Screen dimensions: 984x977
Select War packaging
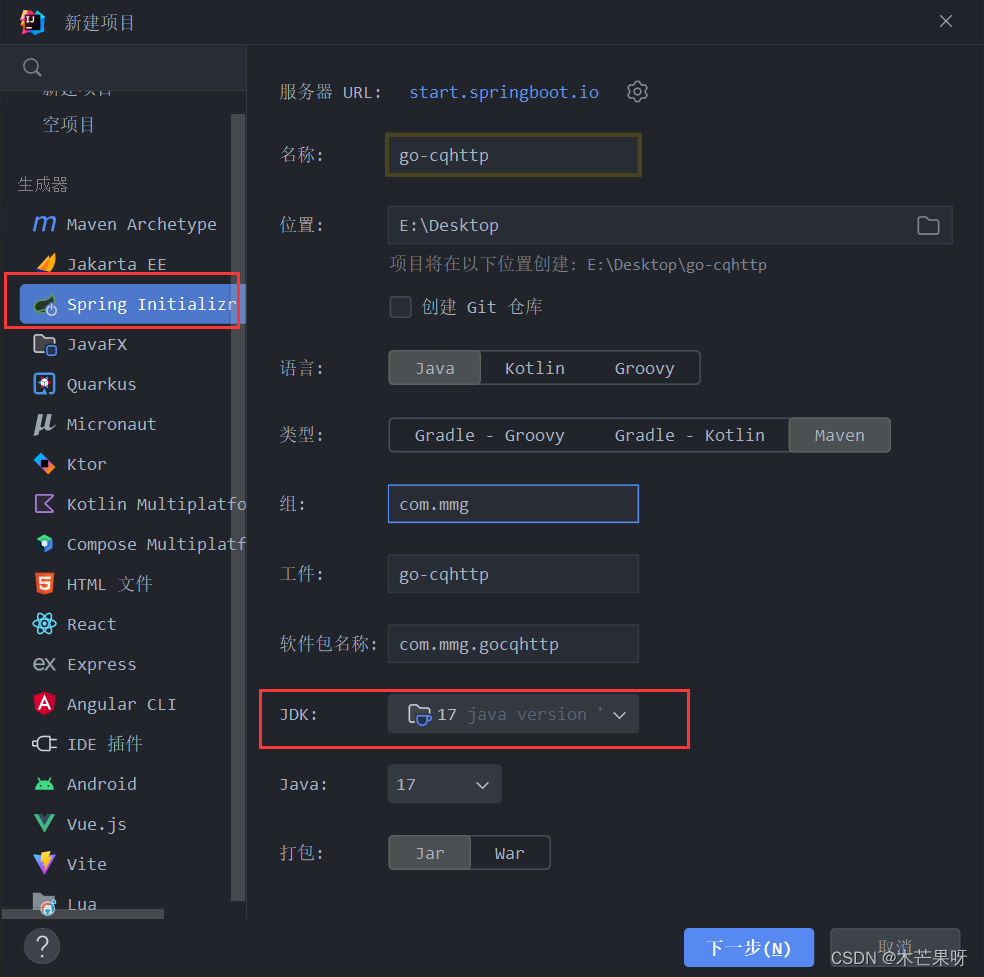[510, 853]
